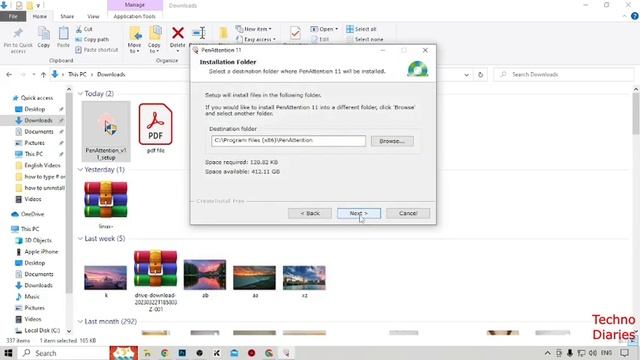The image size is (640, 360).
Task: Select drive-download archive file
Action: 156,281
